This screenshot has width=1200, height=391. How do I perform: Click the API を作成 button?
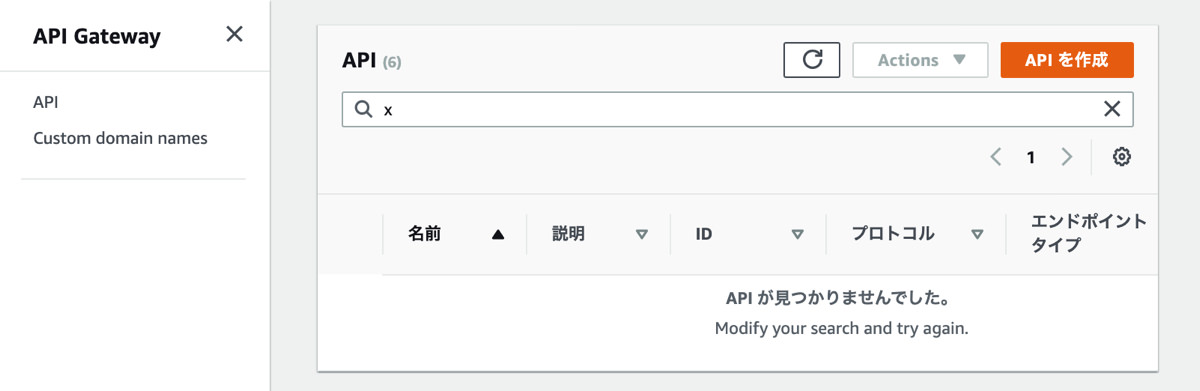1067,60
